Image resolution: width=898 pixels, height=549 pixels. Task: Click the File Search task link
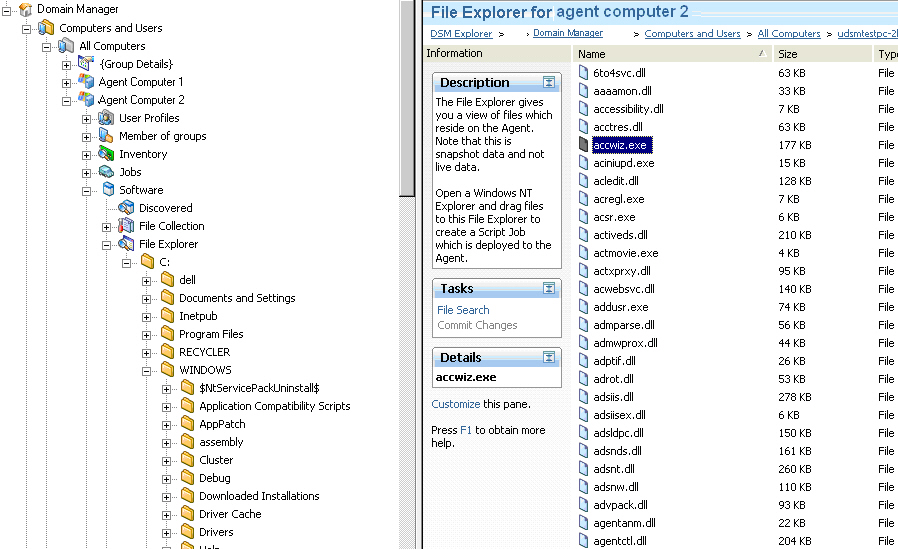click(463, 310)
